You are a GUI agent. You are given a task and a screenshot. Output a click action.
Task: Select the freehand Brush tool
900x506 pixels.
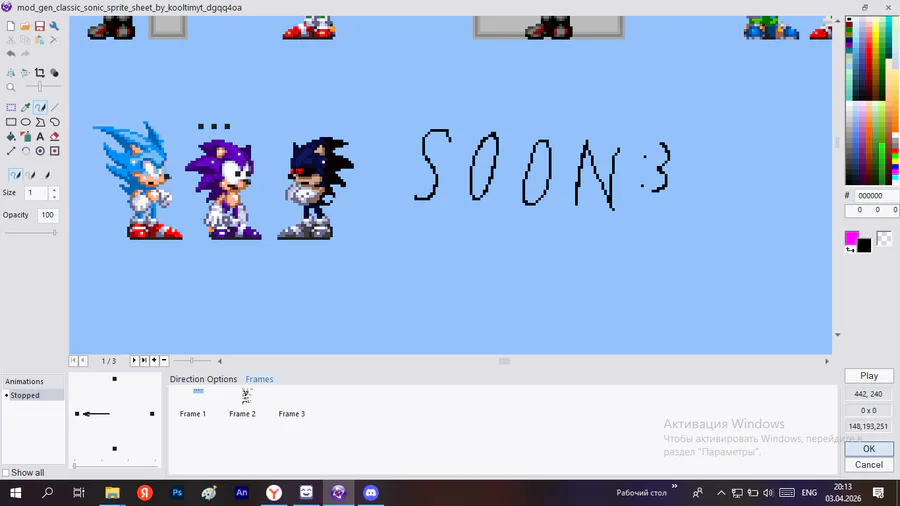(40, 107)
